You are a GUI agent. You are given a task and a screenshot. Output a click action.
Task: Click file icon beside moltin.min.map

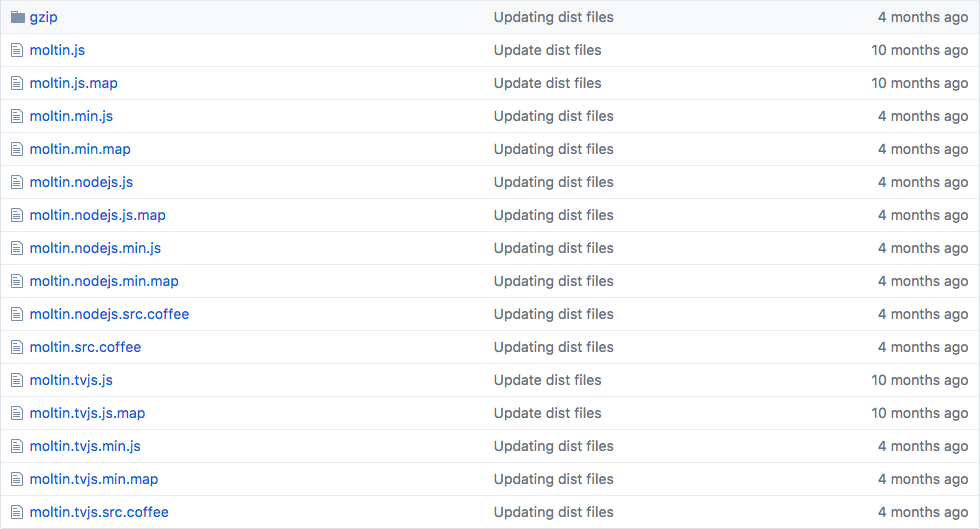tap(17, 149)
